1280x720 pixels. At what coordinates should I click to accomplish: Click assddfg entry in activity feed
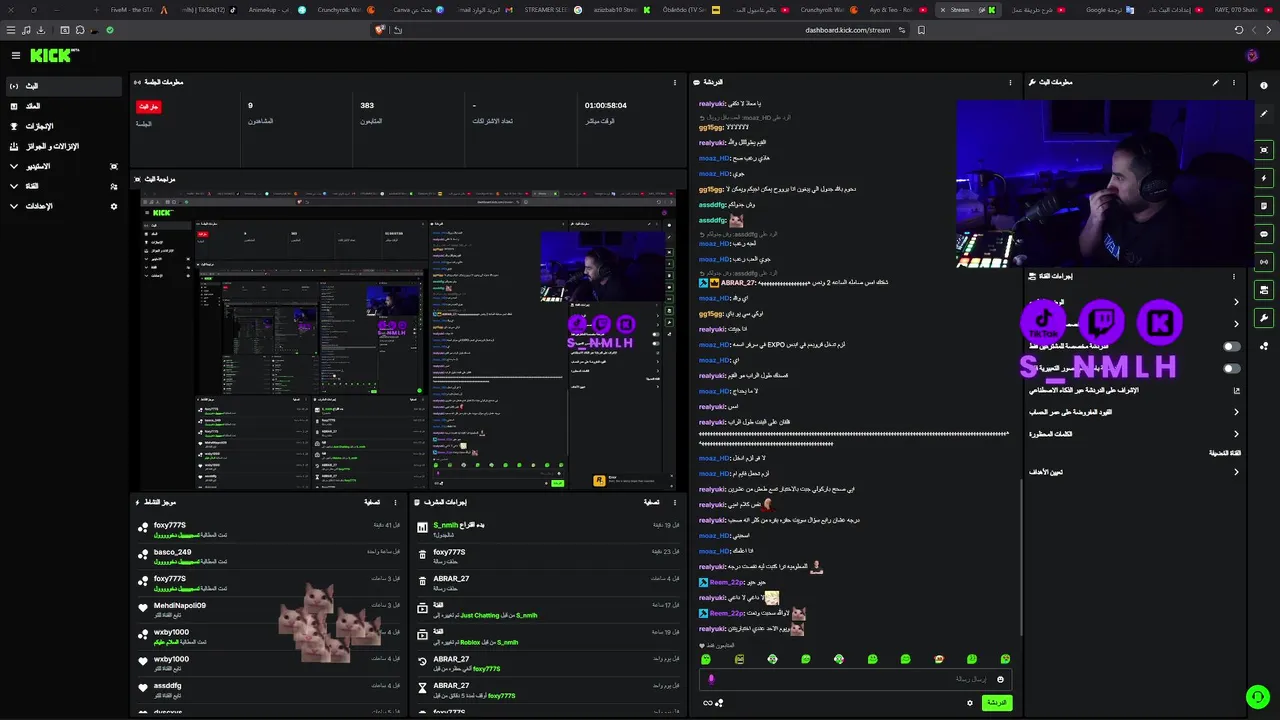click(167, 686)
